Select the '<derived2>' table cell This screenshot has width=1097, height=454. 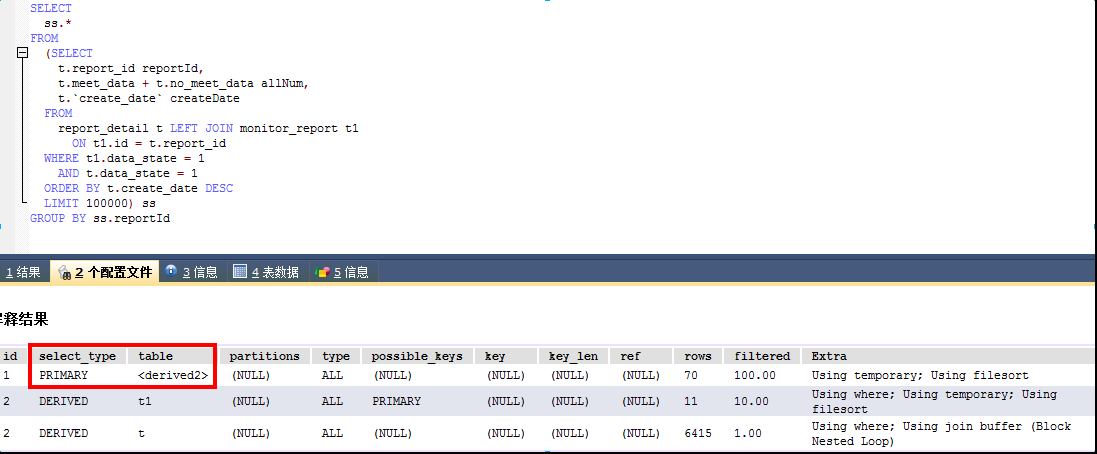coord(173,375)
